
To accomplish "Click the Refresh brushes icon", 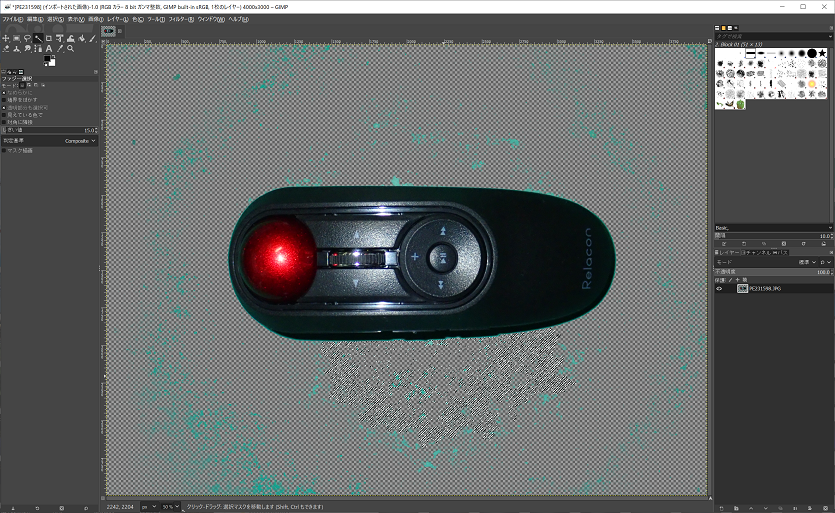I will [x=804, y=243].
